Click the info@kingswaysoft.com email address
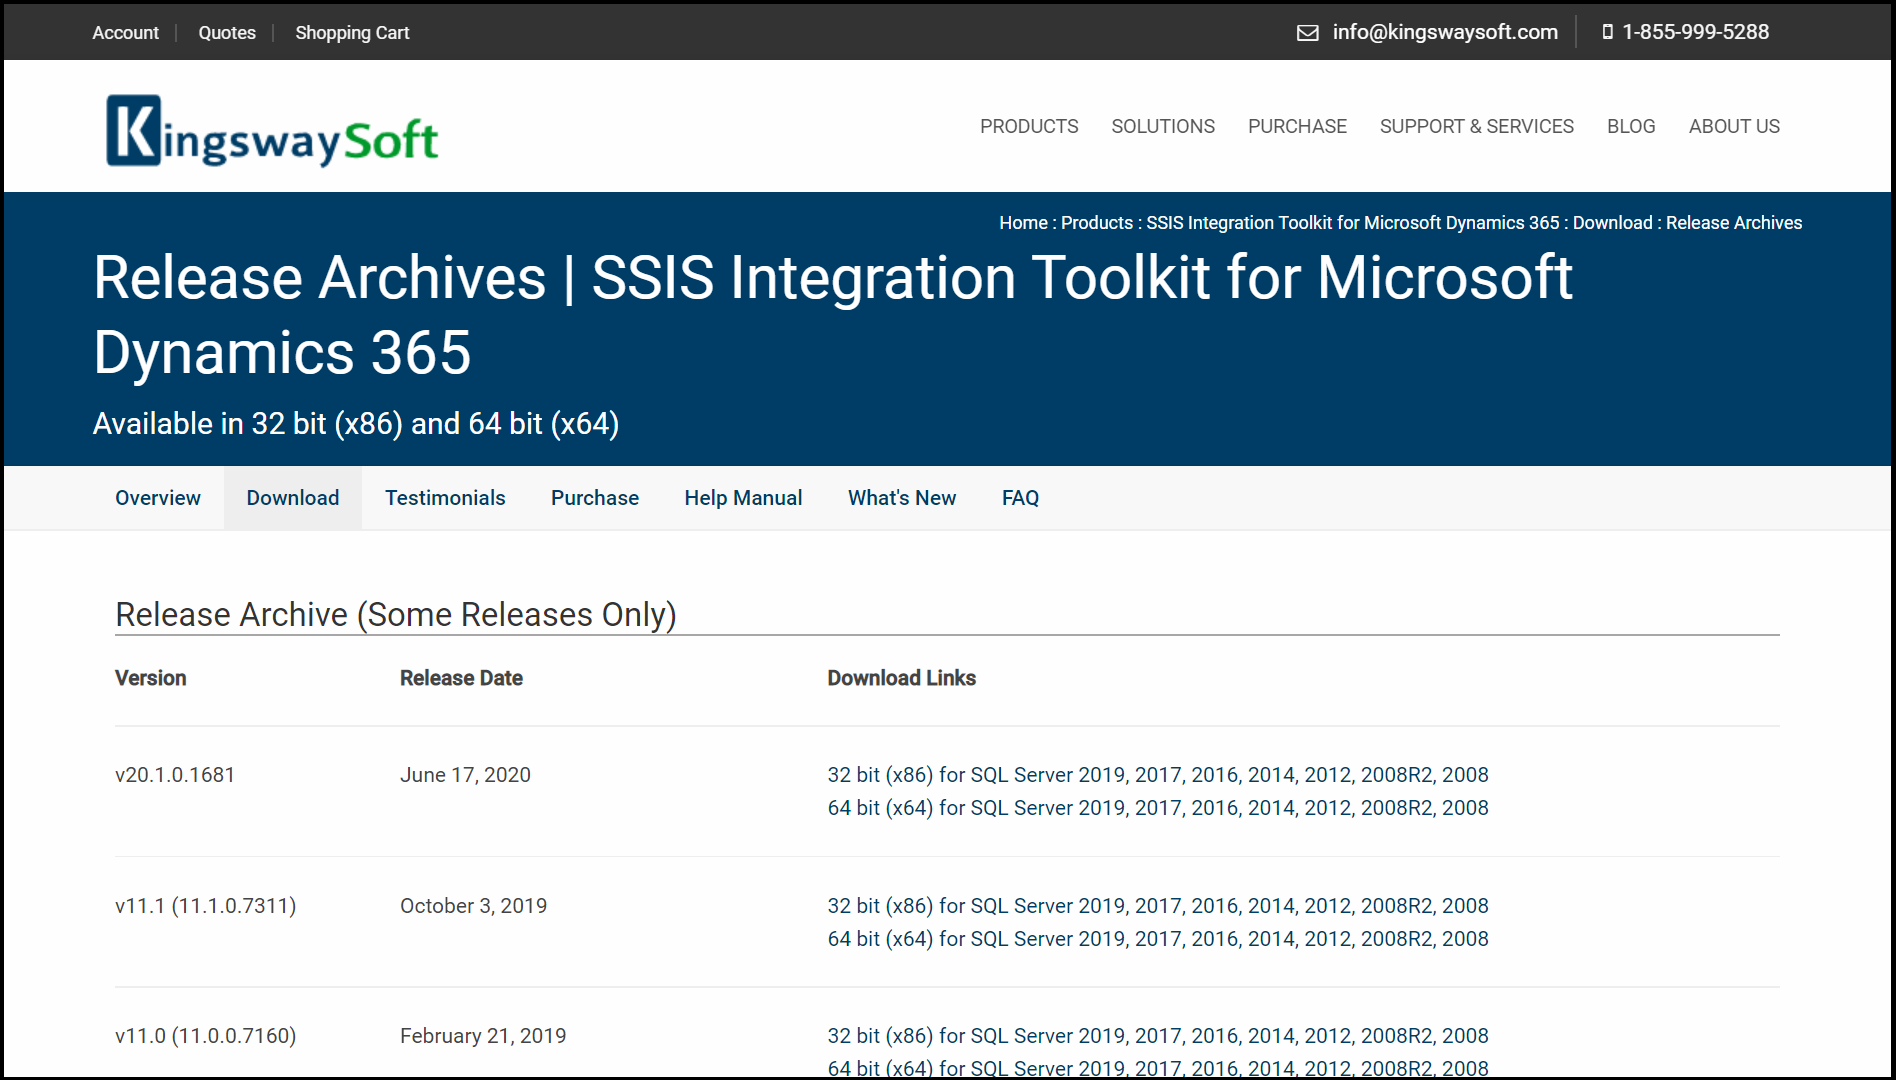Image resolution: width=1896 pixels, height=1080 pixels. 1445,32
